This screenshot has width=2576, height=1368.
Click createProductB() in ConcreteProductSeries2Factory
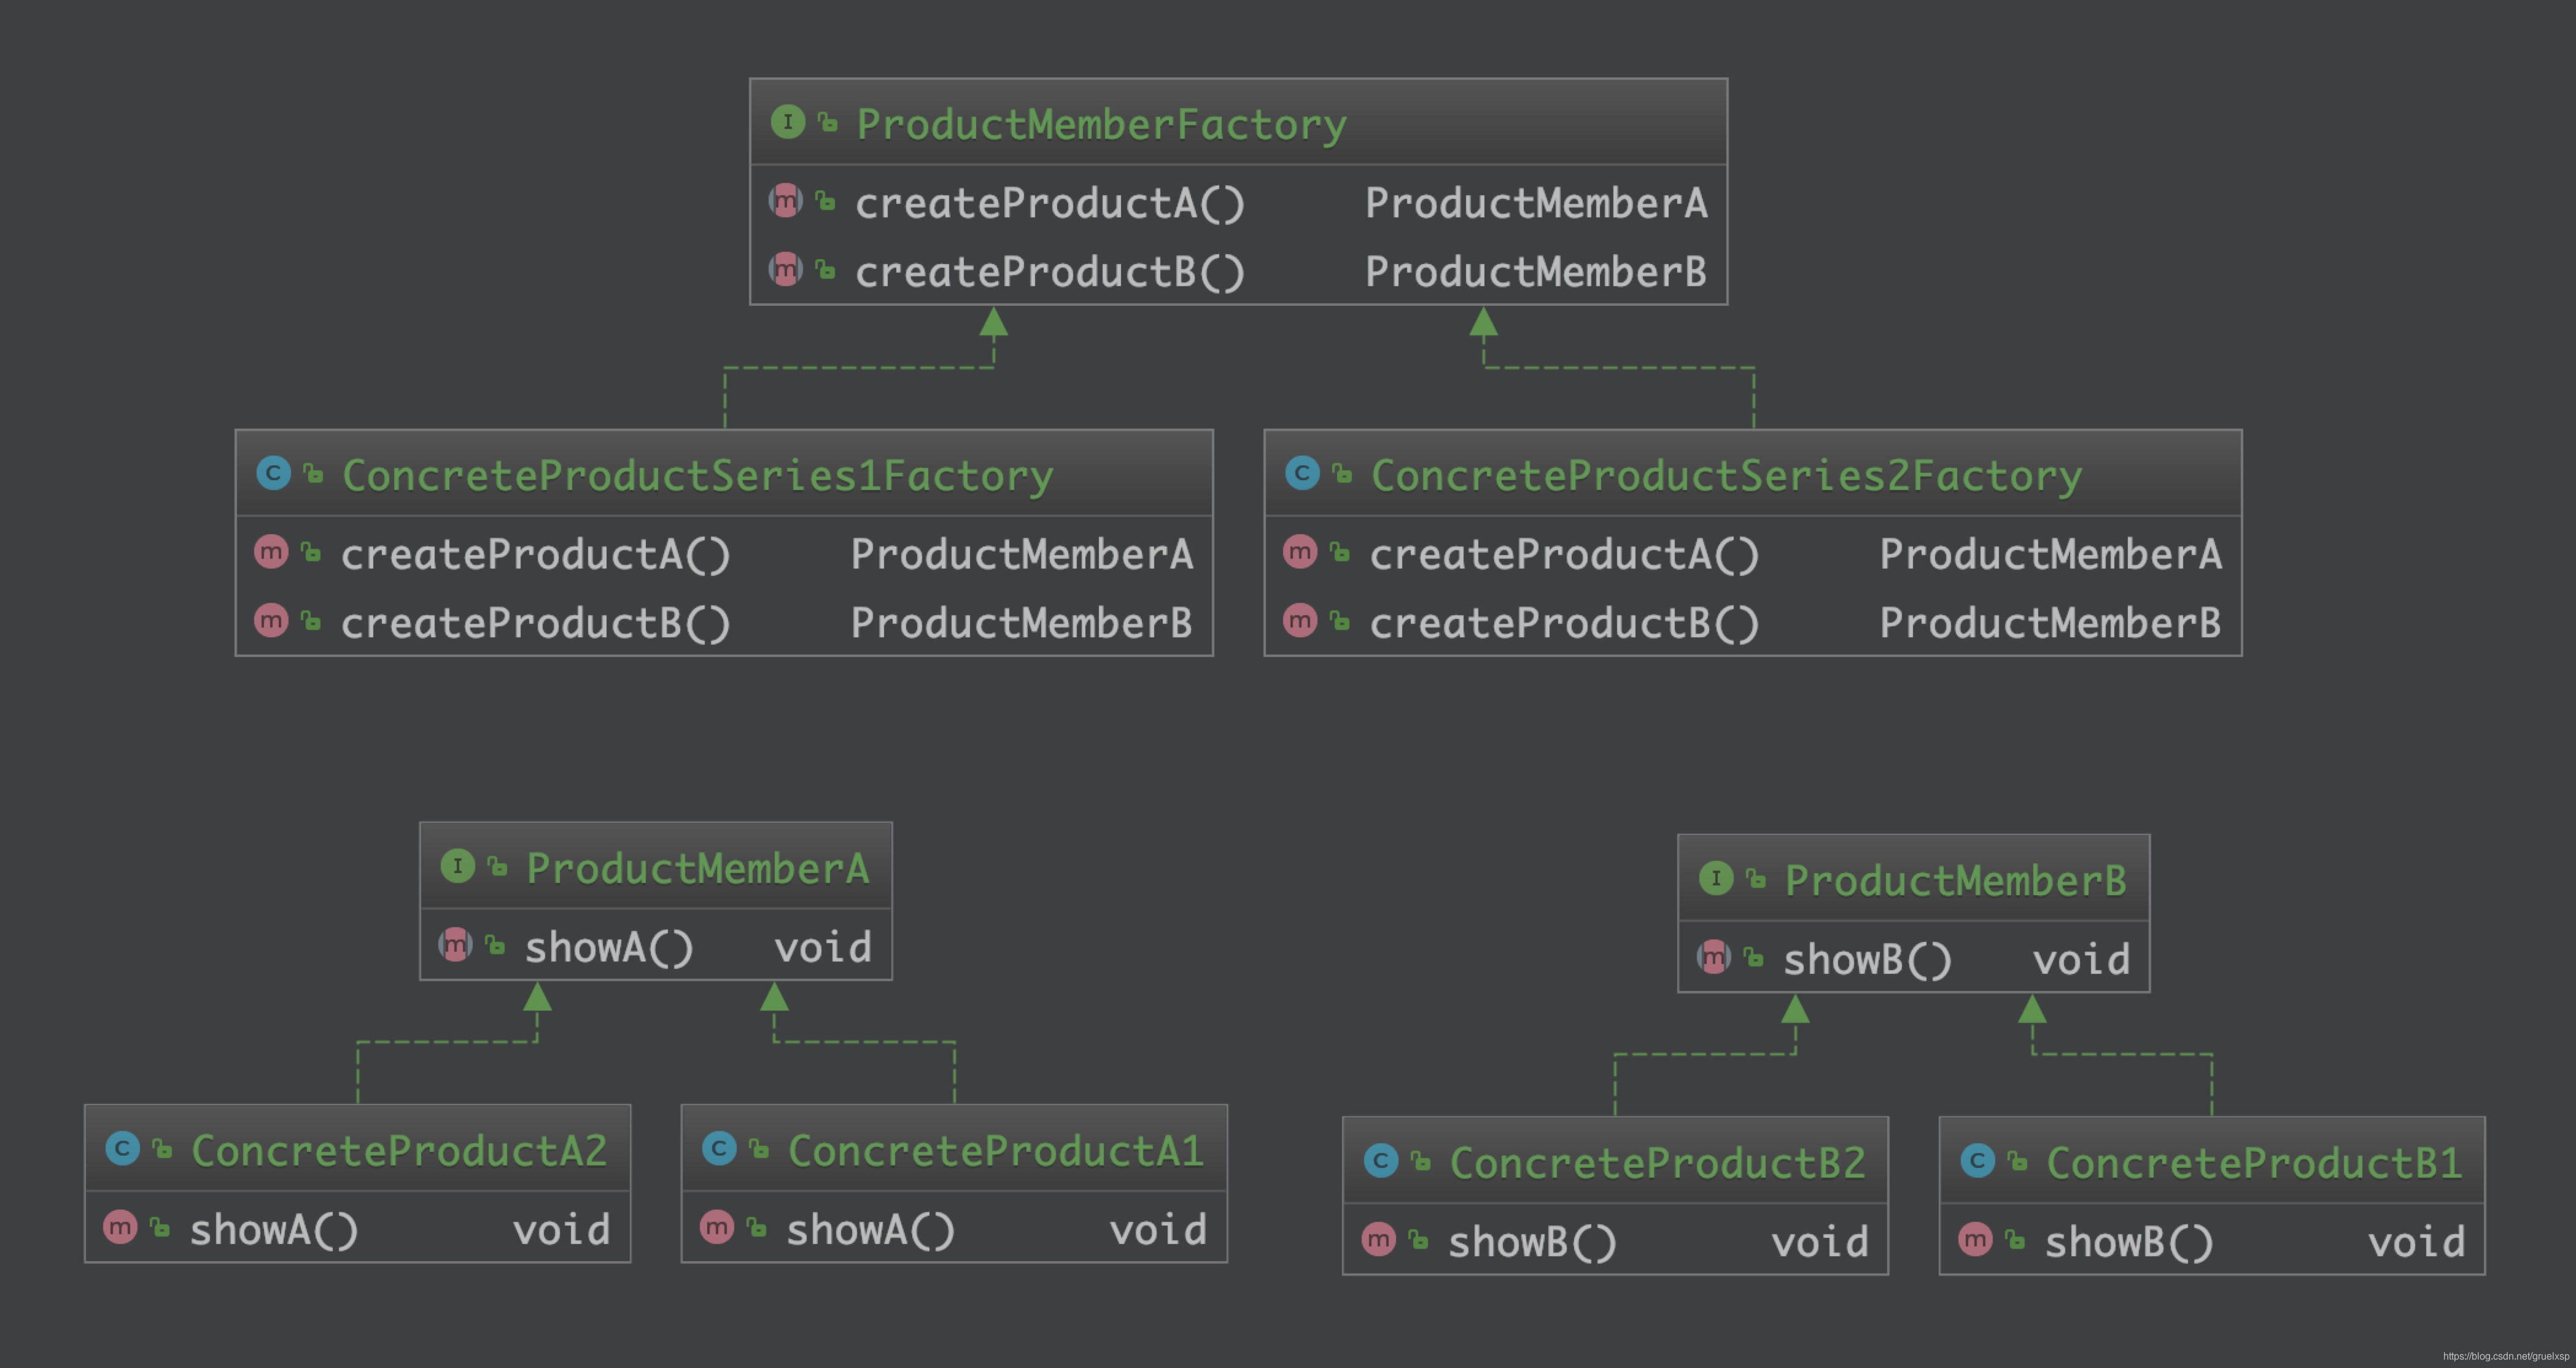[1565, 624]
